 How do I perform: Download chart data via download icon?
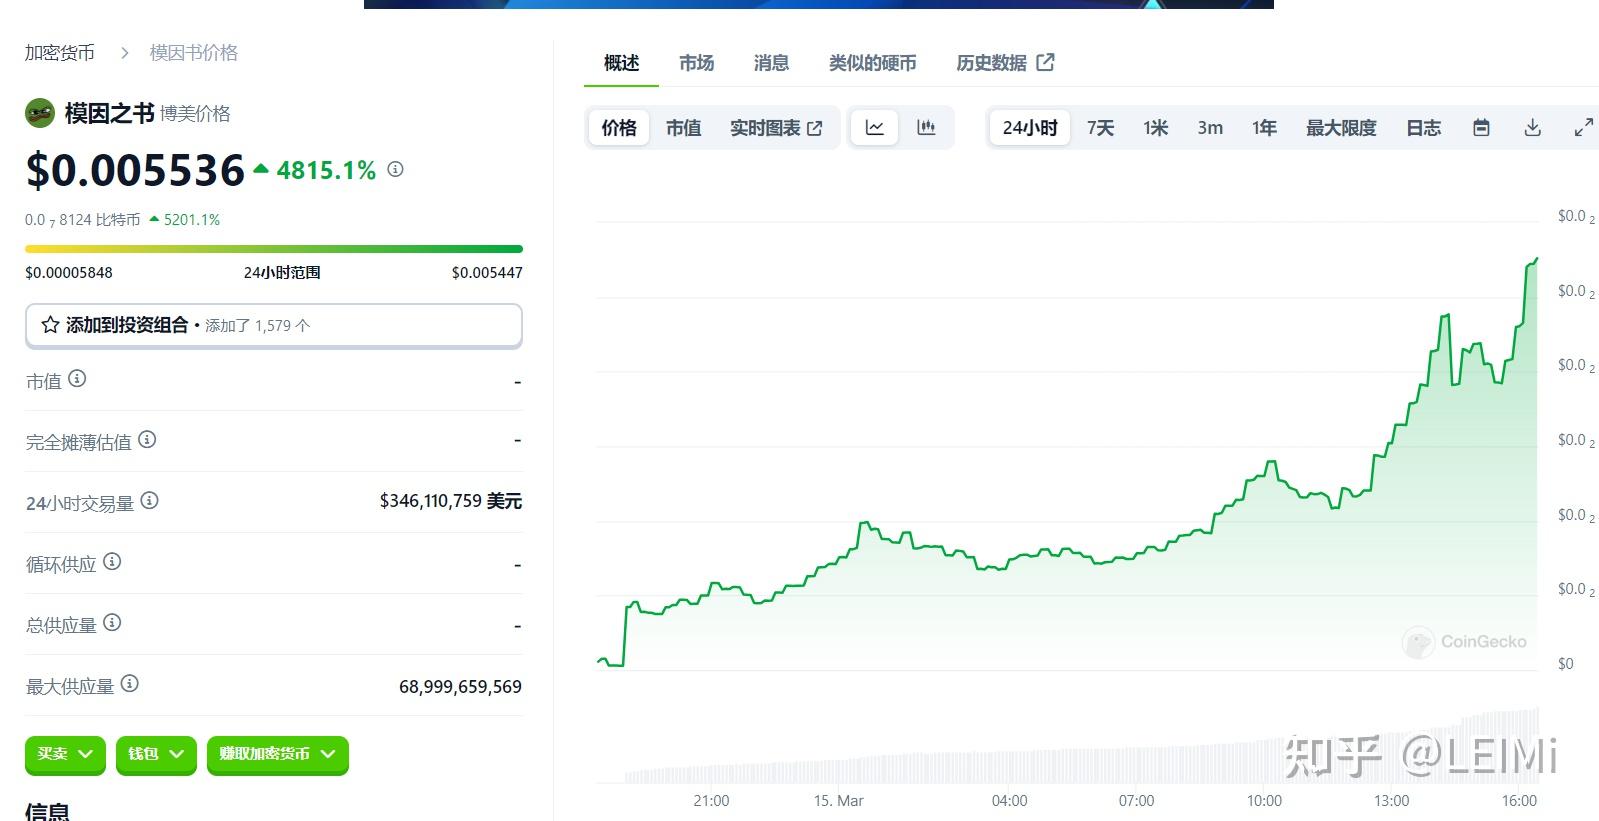1532,128
